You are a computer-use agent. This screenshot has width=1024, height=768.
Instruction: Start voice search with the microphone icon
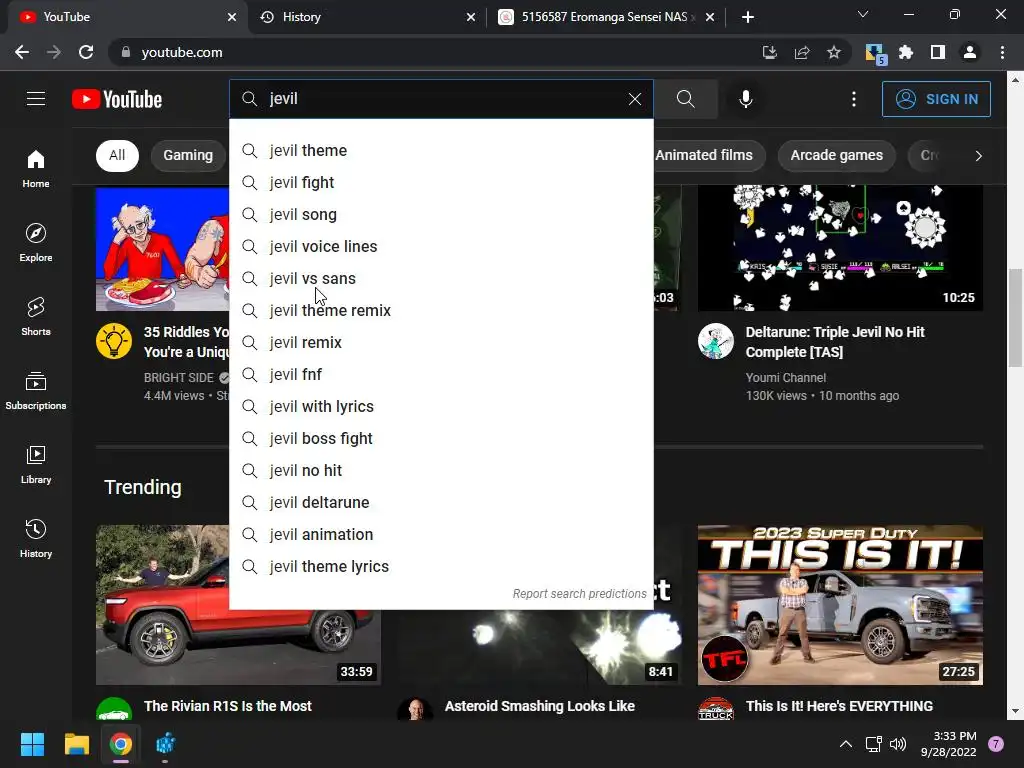(x=745, y=99)
